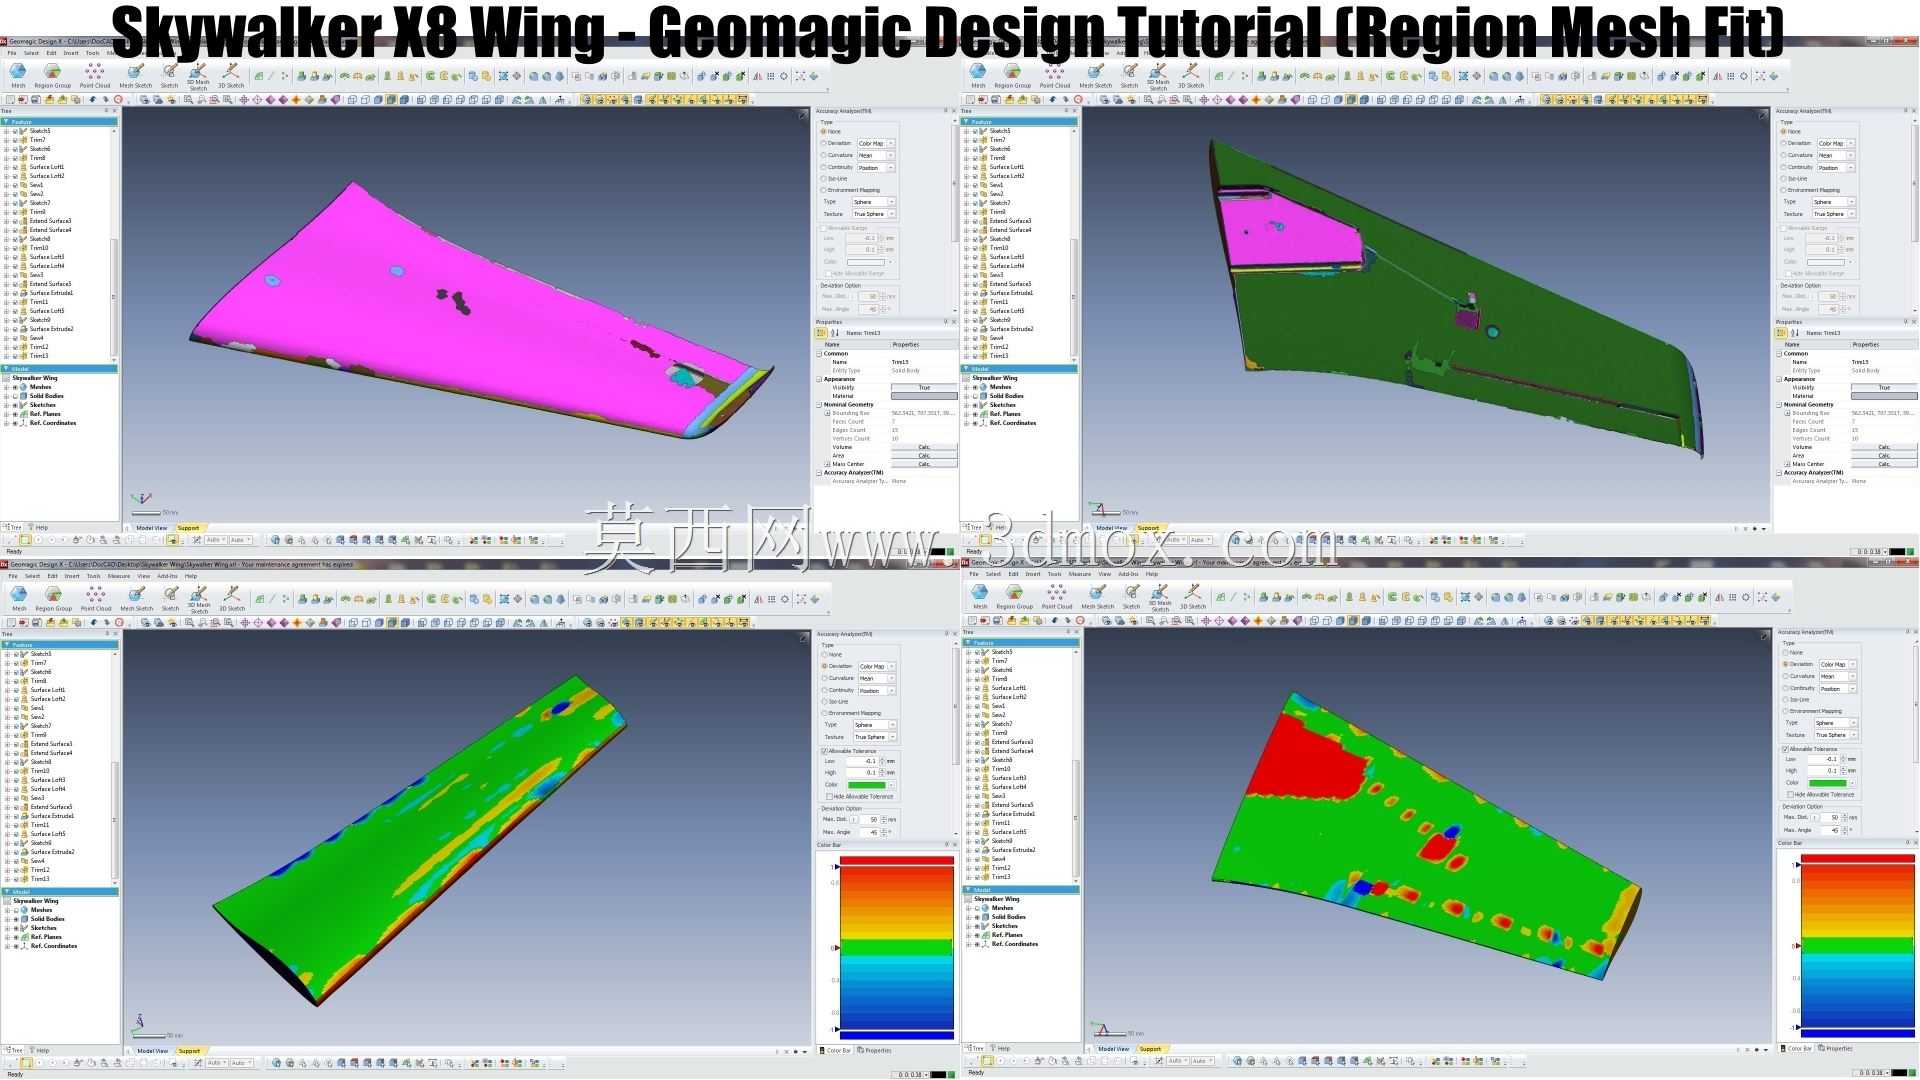This screenshot has width=1920, height=1080.
Task: Click Calc. button for Area in top-left window
Action: pos(924,455)
